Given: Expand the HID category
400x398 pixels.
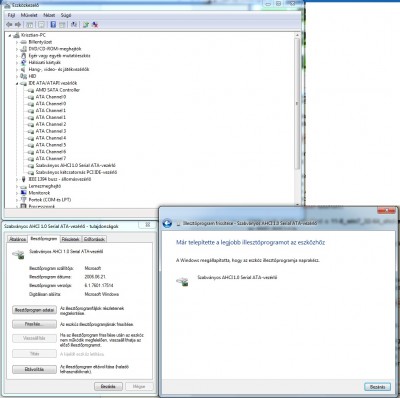Looking at the screenshot, I should pyautogui.click(x=17, y=76).
